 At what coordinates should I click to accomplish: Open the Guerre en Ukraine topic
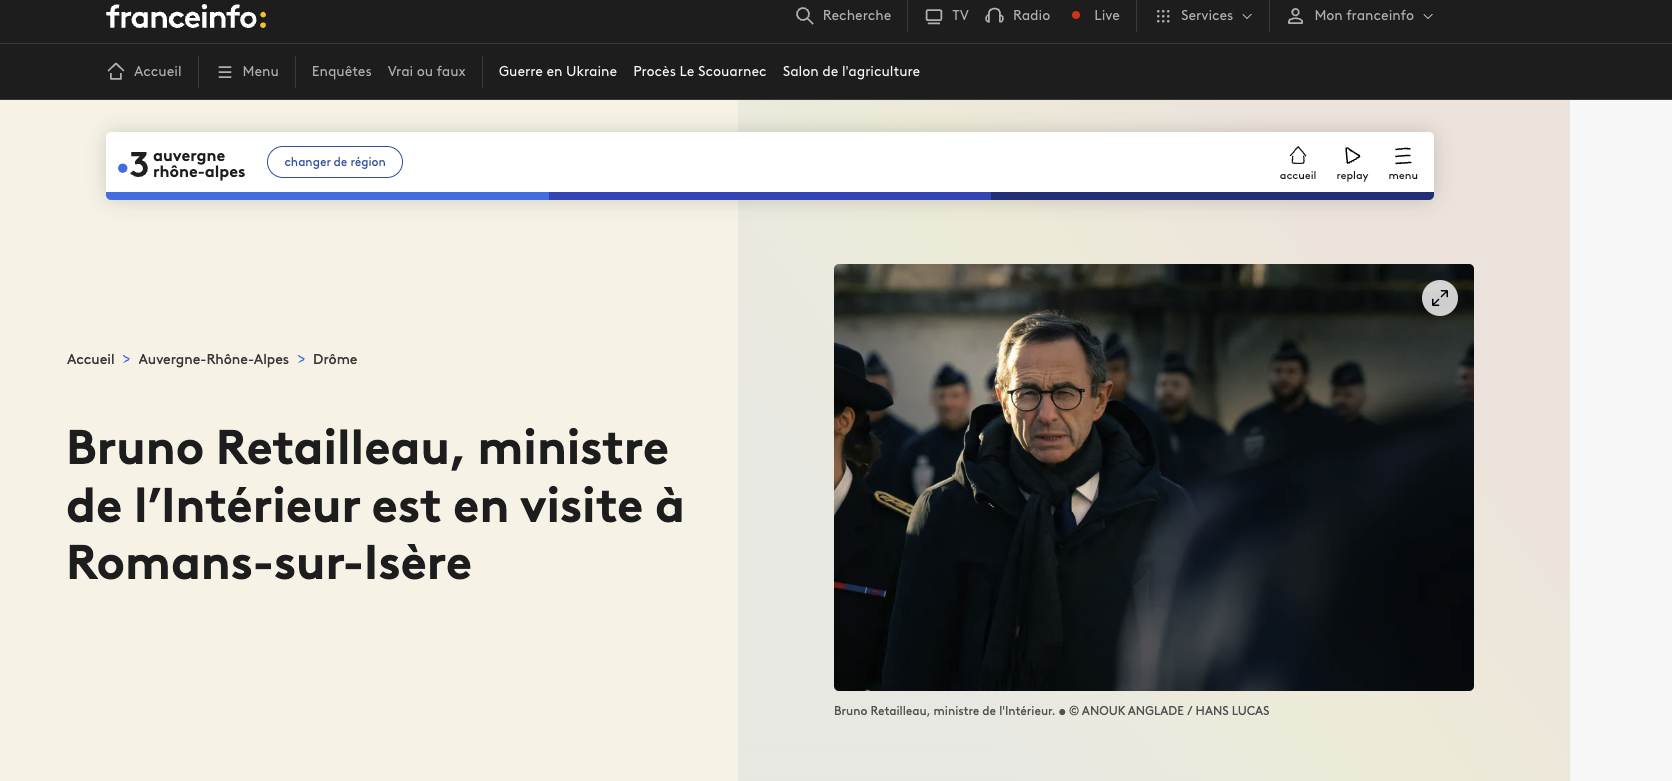pyautogui.click(x=557, y=72)
